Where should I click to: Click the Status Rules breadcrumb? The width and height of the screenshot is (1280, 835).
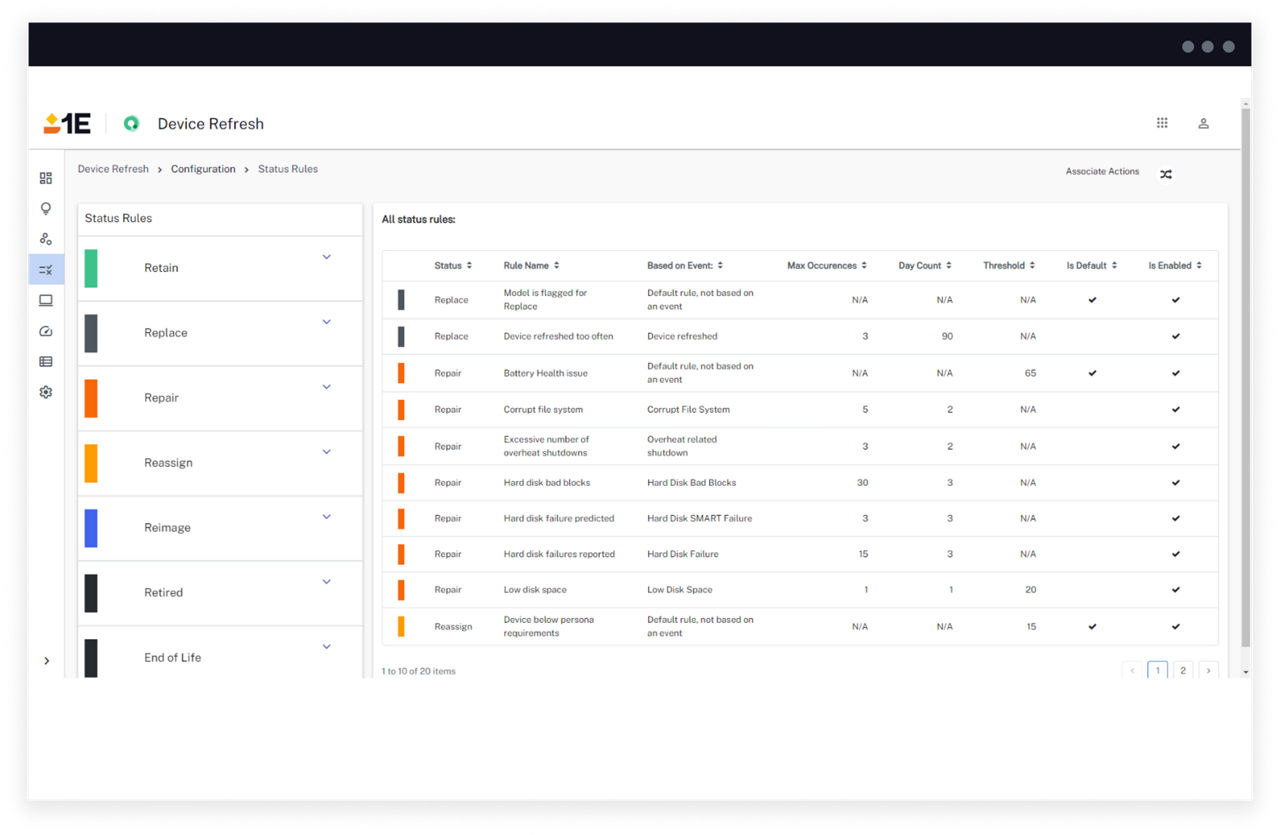(x=288, y=169)
